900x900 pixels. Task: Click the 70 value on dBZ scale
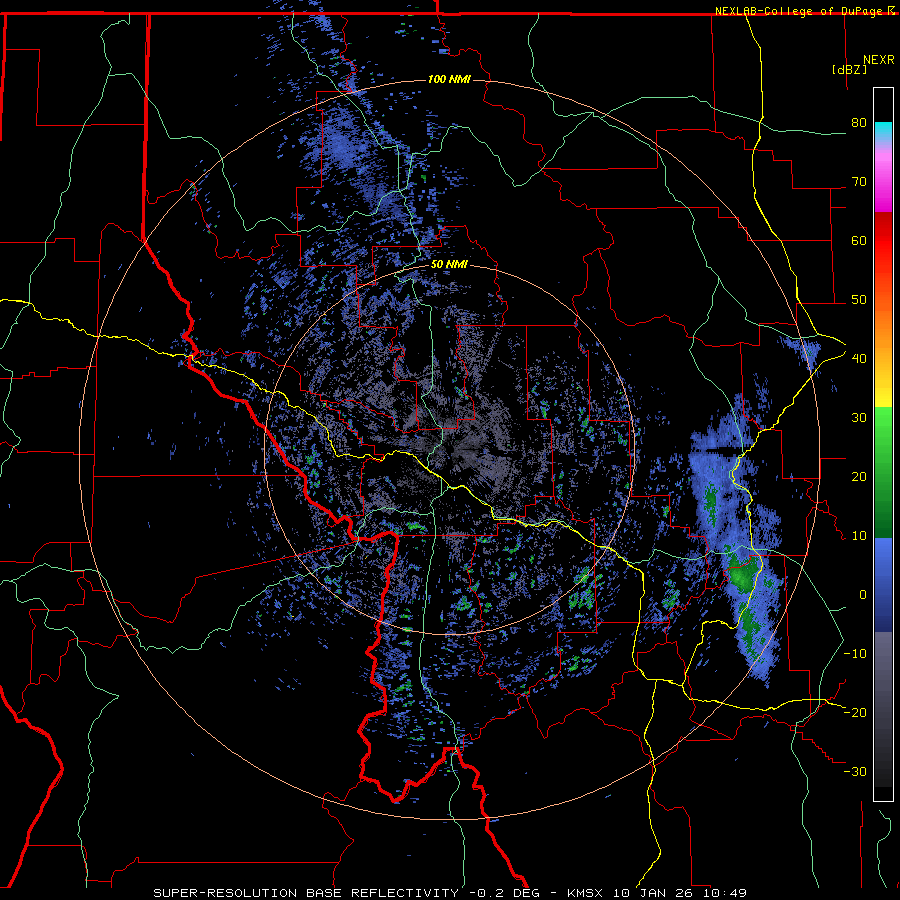coord(859,182)
